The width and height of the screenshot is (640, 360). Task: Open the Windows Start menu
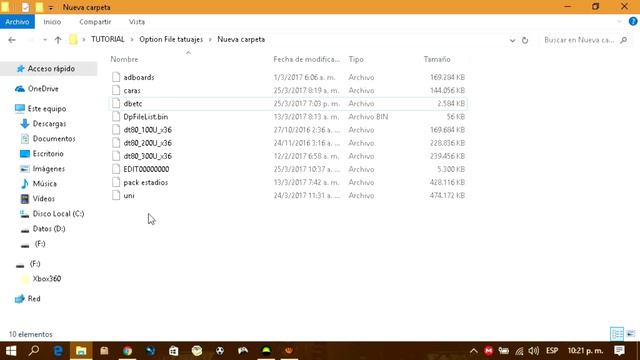(x=11, y=351)
